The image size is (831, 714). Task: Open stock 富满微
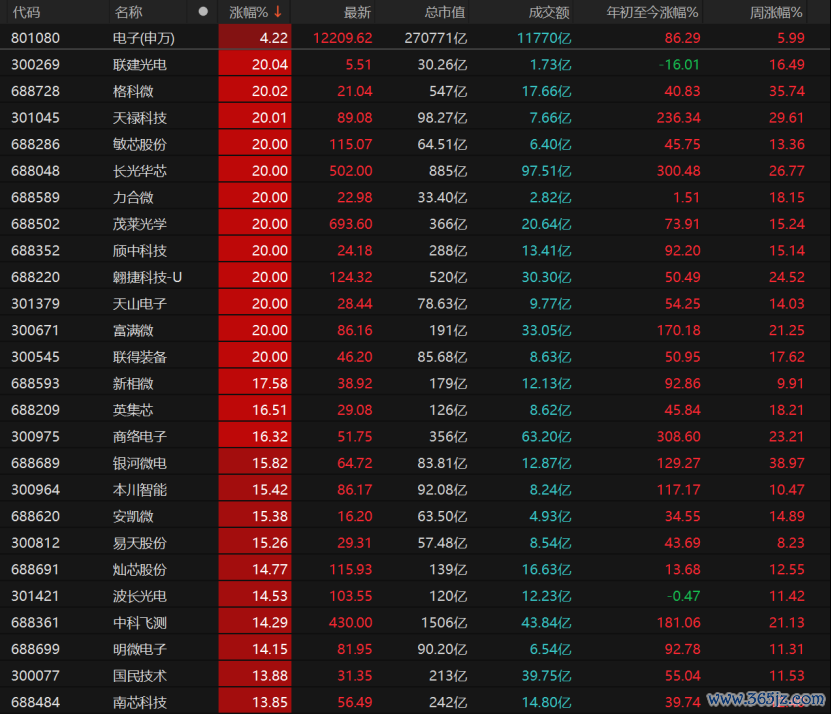(x=133, y=330)
